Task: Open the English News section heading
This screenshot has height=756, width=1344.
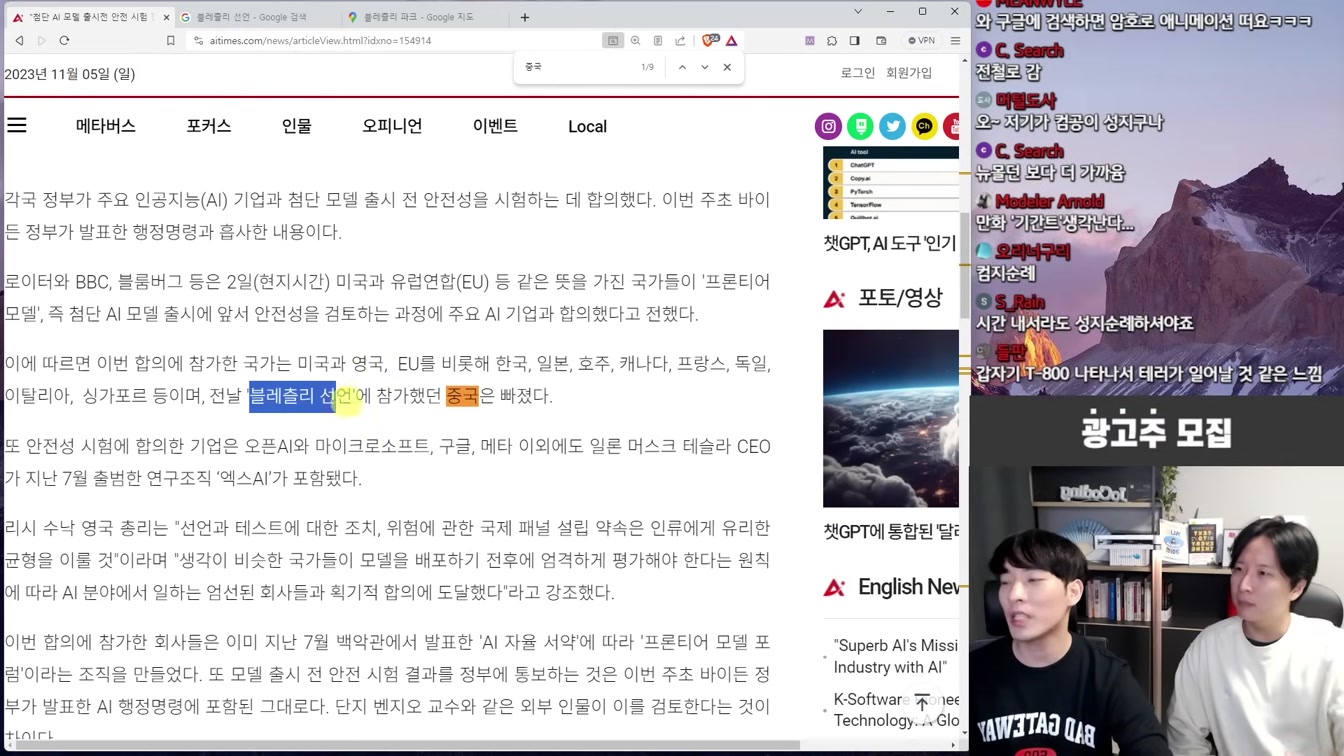Action: click(x=908, y=587)
